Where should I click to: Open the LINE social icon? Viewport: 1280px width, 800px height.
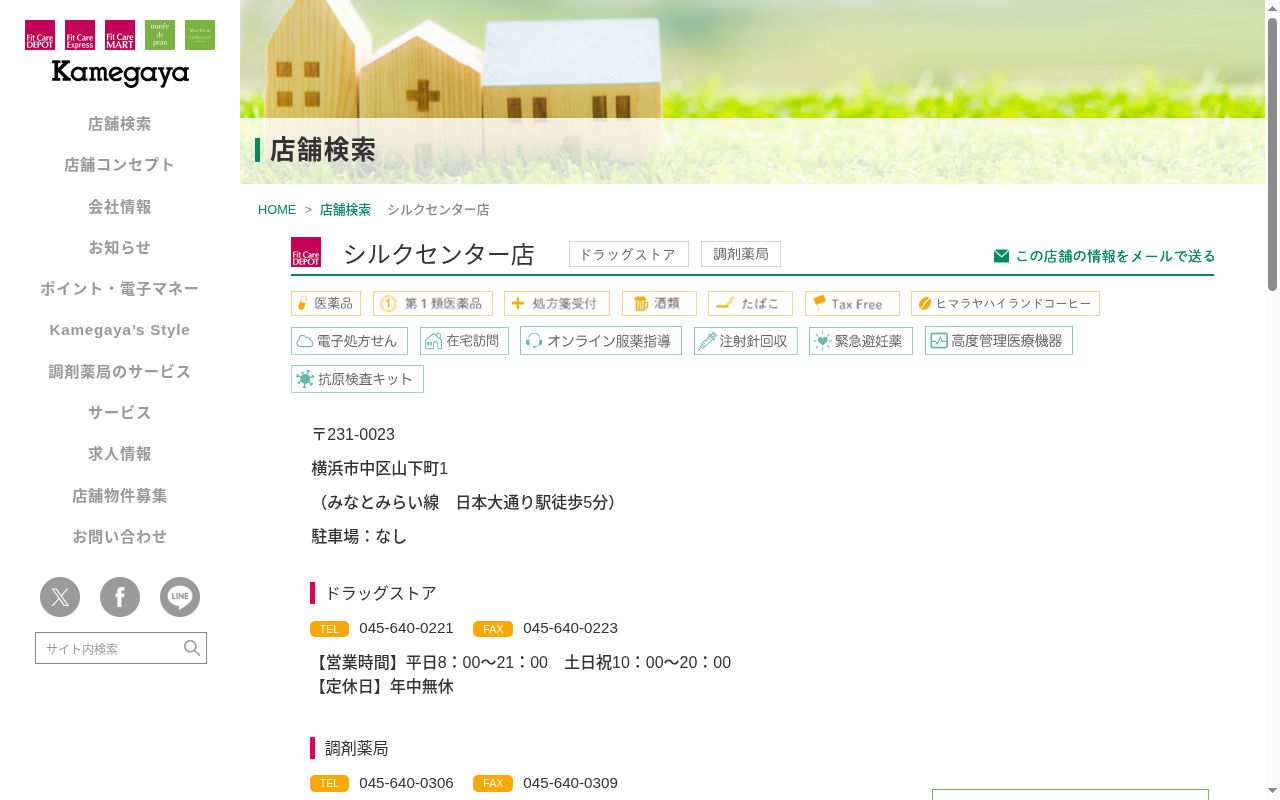tap(180, 597)
